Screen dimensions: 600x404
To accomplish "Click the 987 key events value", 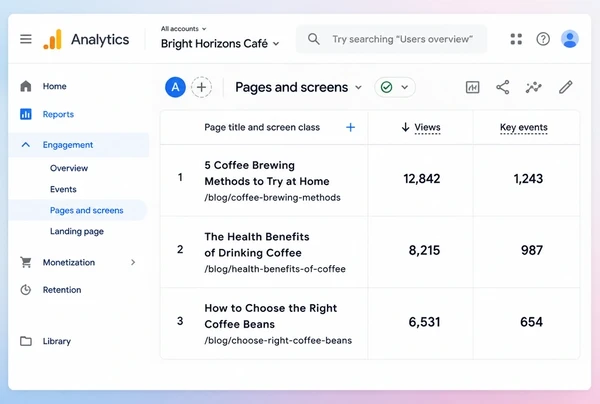I will (532, 250).
